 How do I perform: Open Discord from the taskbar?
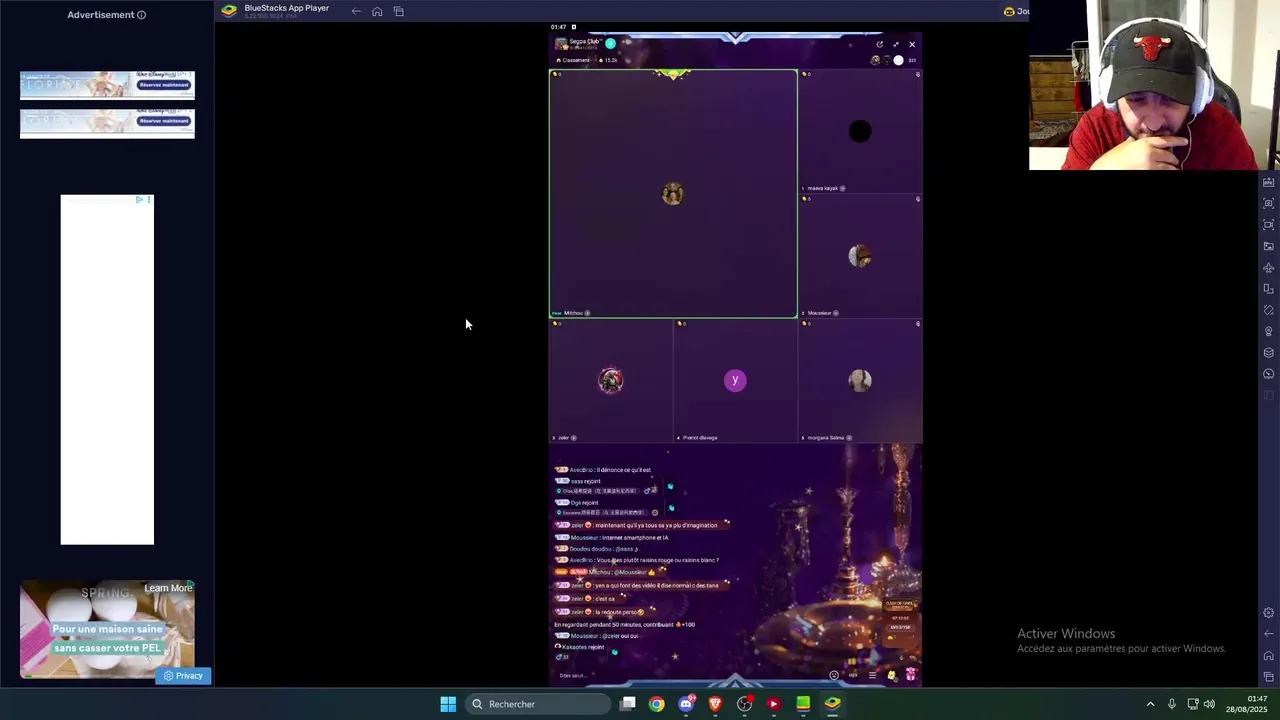click(x=686, y=704)
